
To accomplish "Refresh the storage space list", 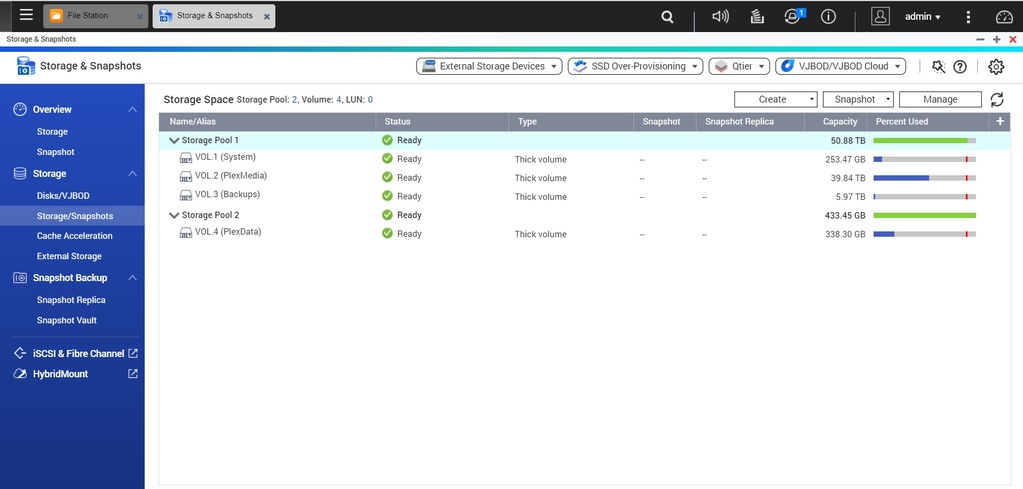I will pyautogui.click(x=997, y=99).
